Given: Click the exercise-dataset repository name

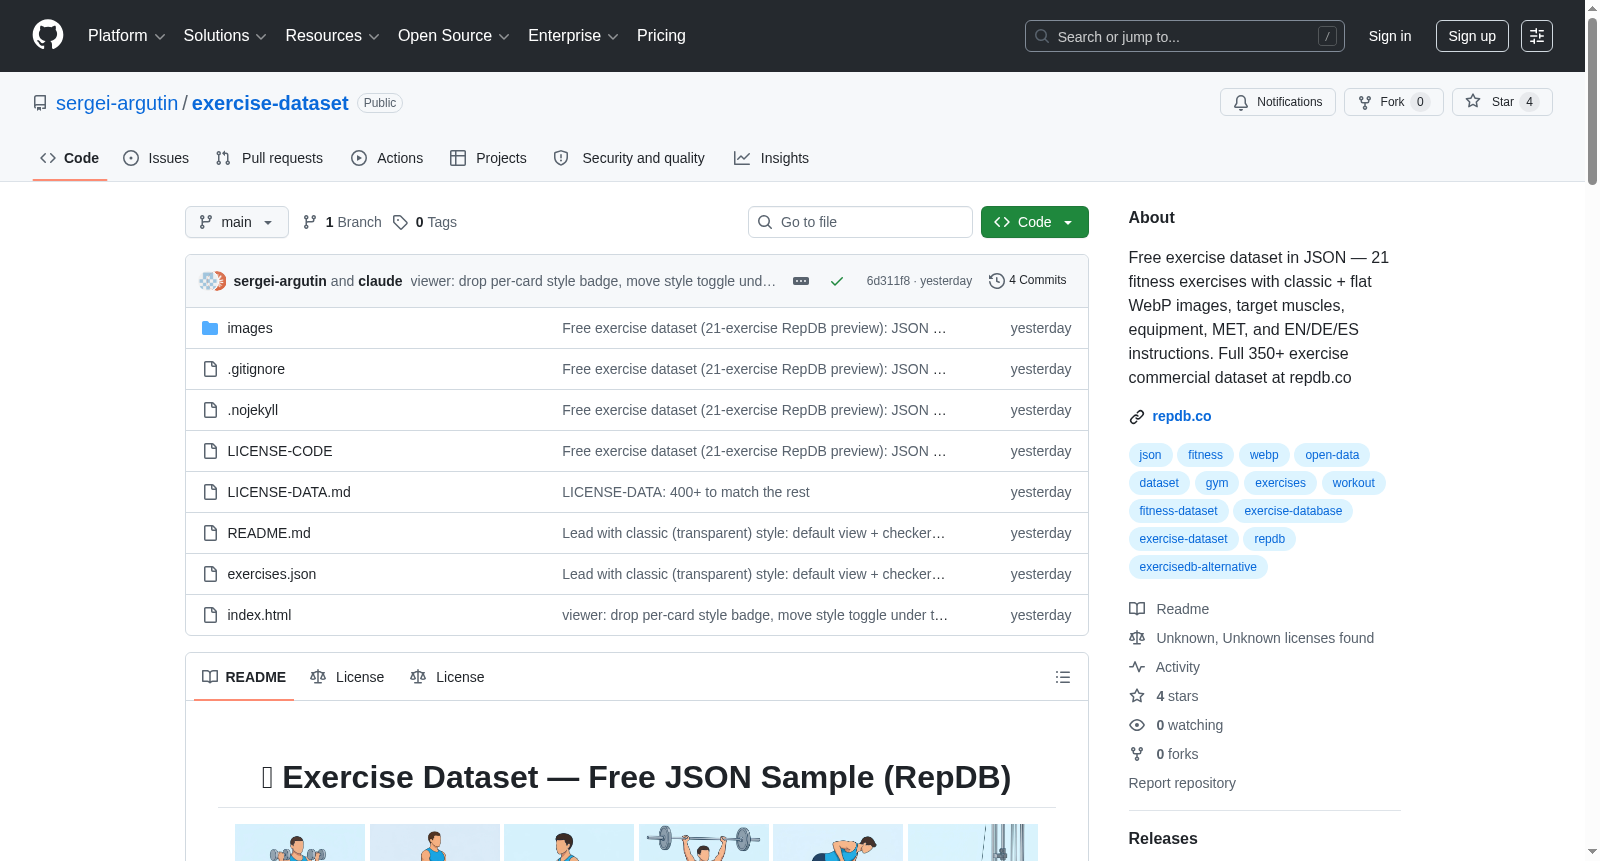Looking at the screenshot, I should pyautogui.click(x=270, y=103).
